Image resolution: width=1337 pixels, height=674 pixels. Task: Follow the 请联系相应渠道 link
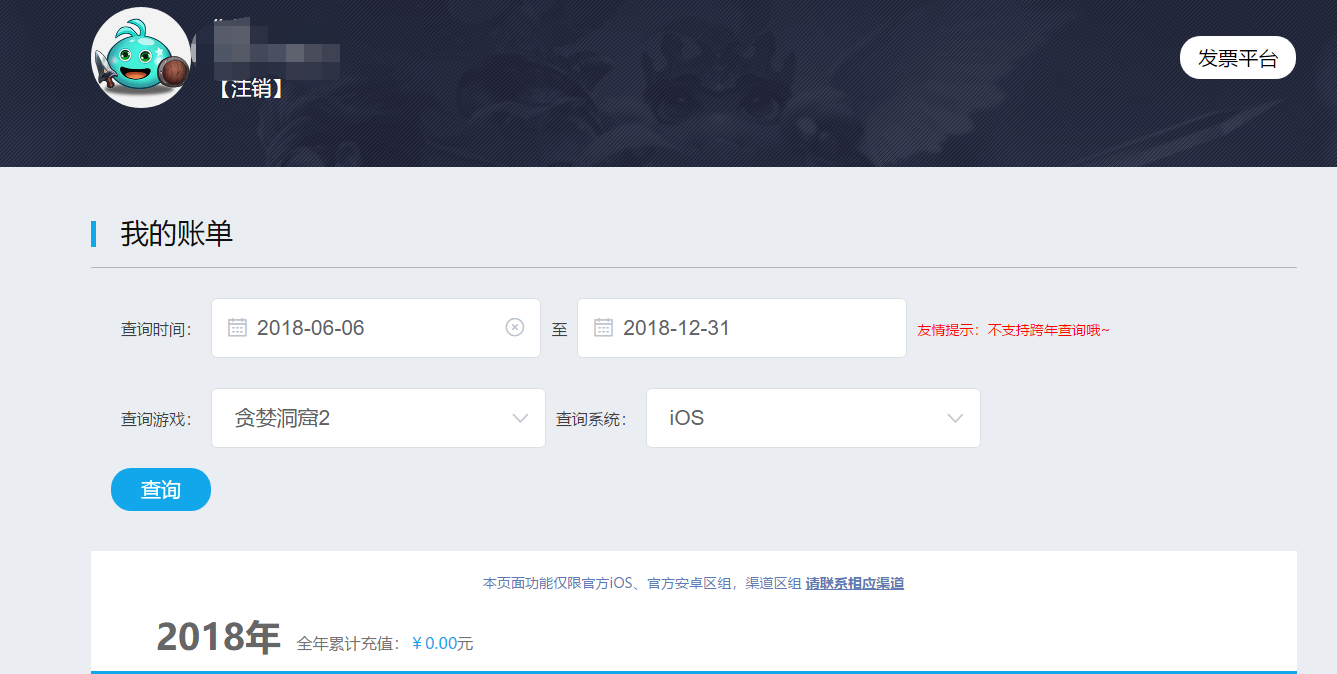point(854,583)
